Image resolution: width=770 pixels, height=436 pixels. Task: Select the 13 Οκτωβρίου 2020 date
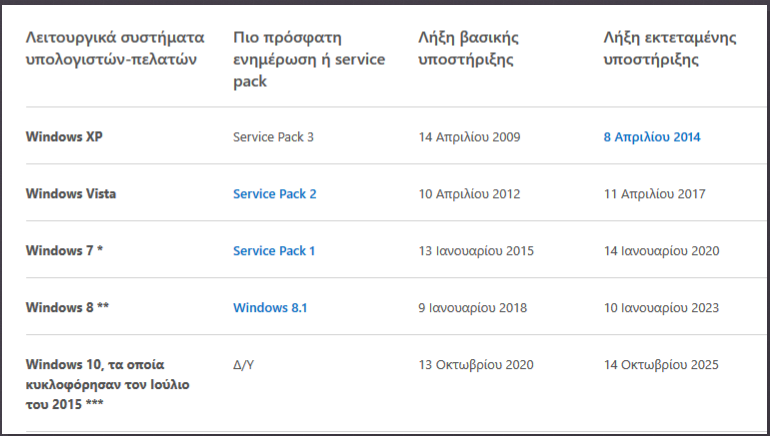click(477, 365)
